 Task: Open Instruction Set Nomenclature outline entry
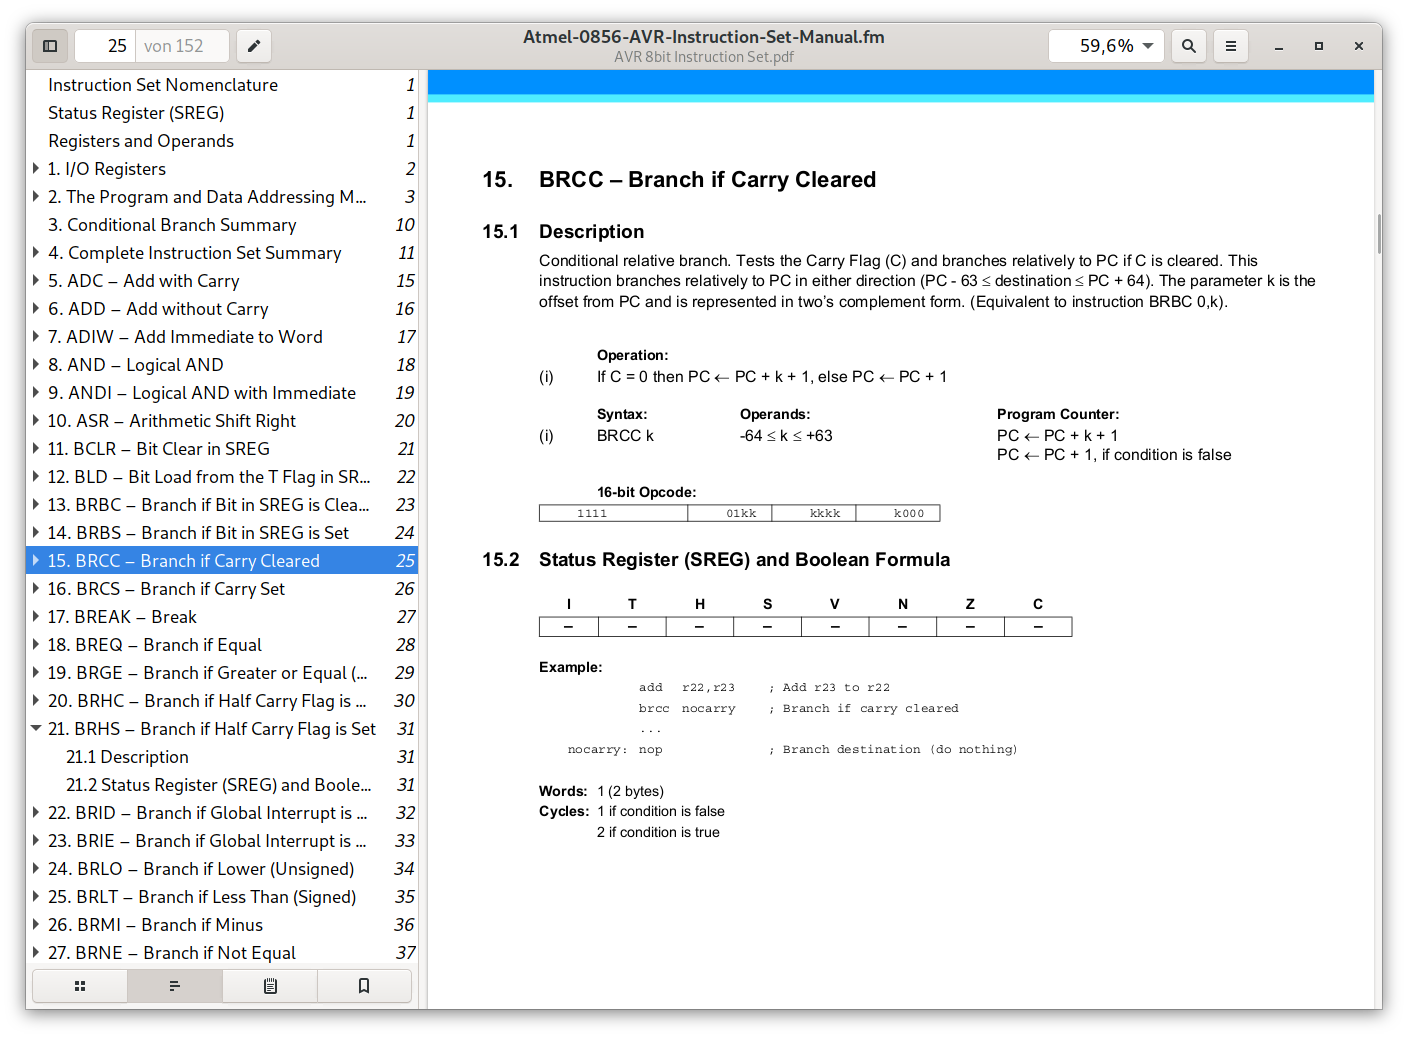[222, 85]
